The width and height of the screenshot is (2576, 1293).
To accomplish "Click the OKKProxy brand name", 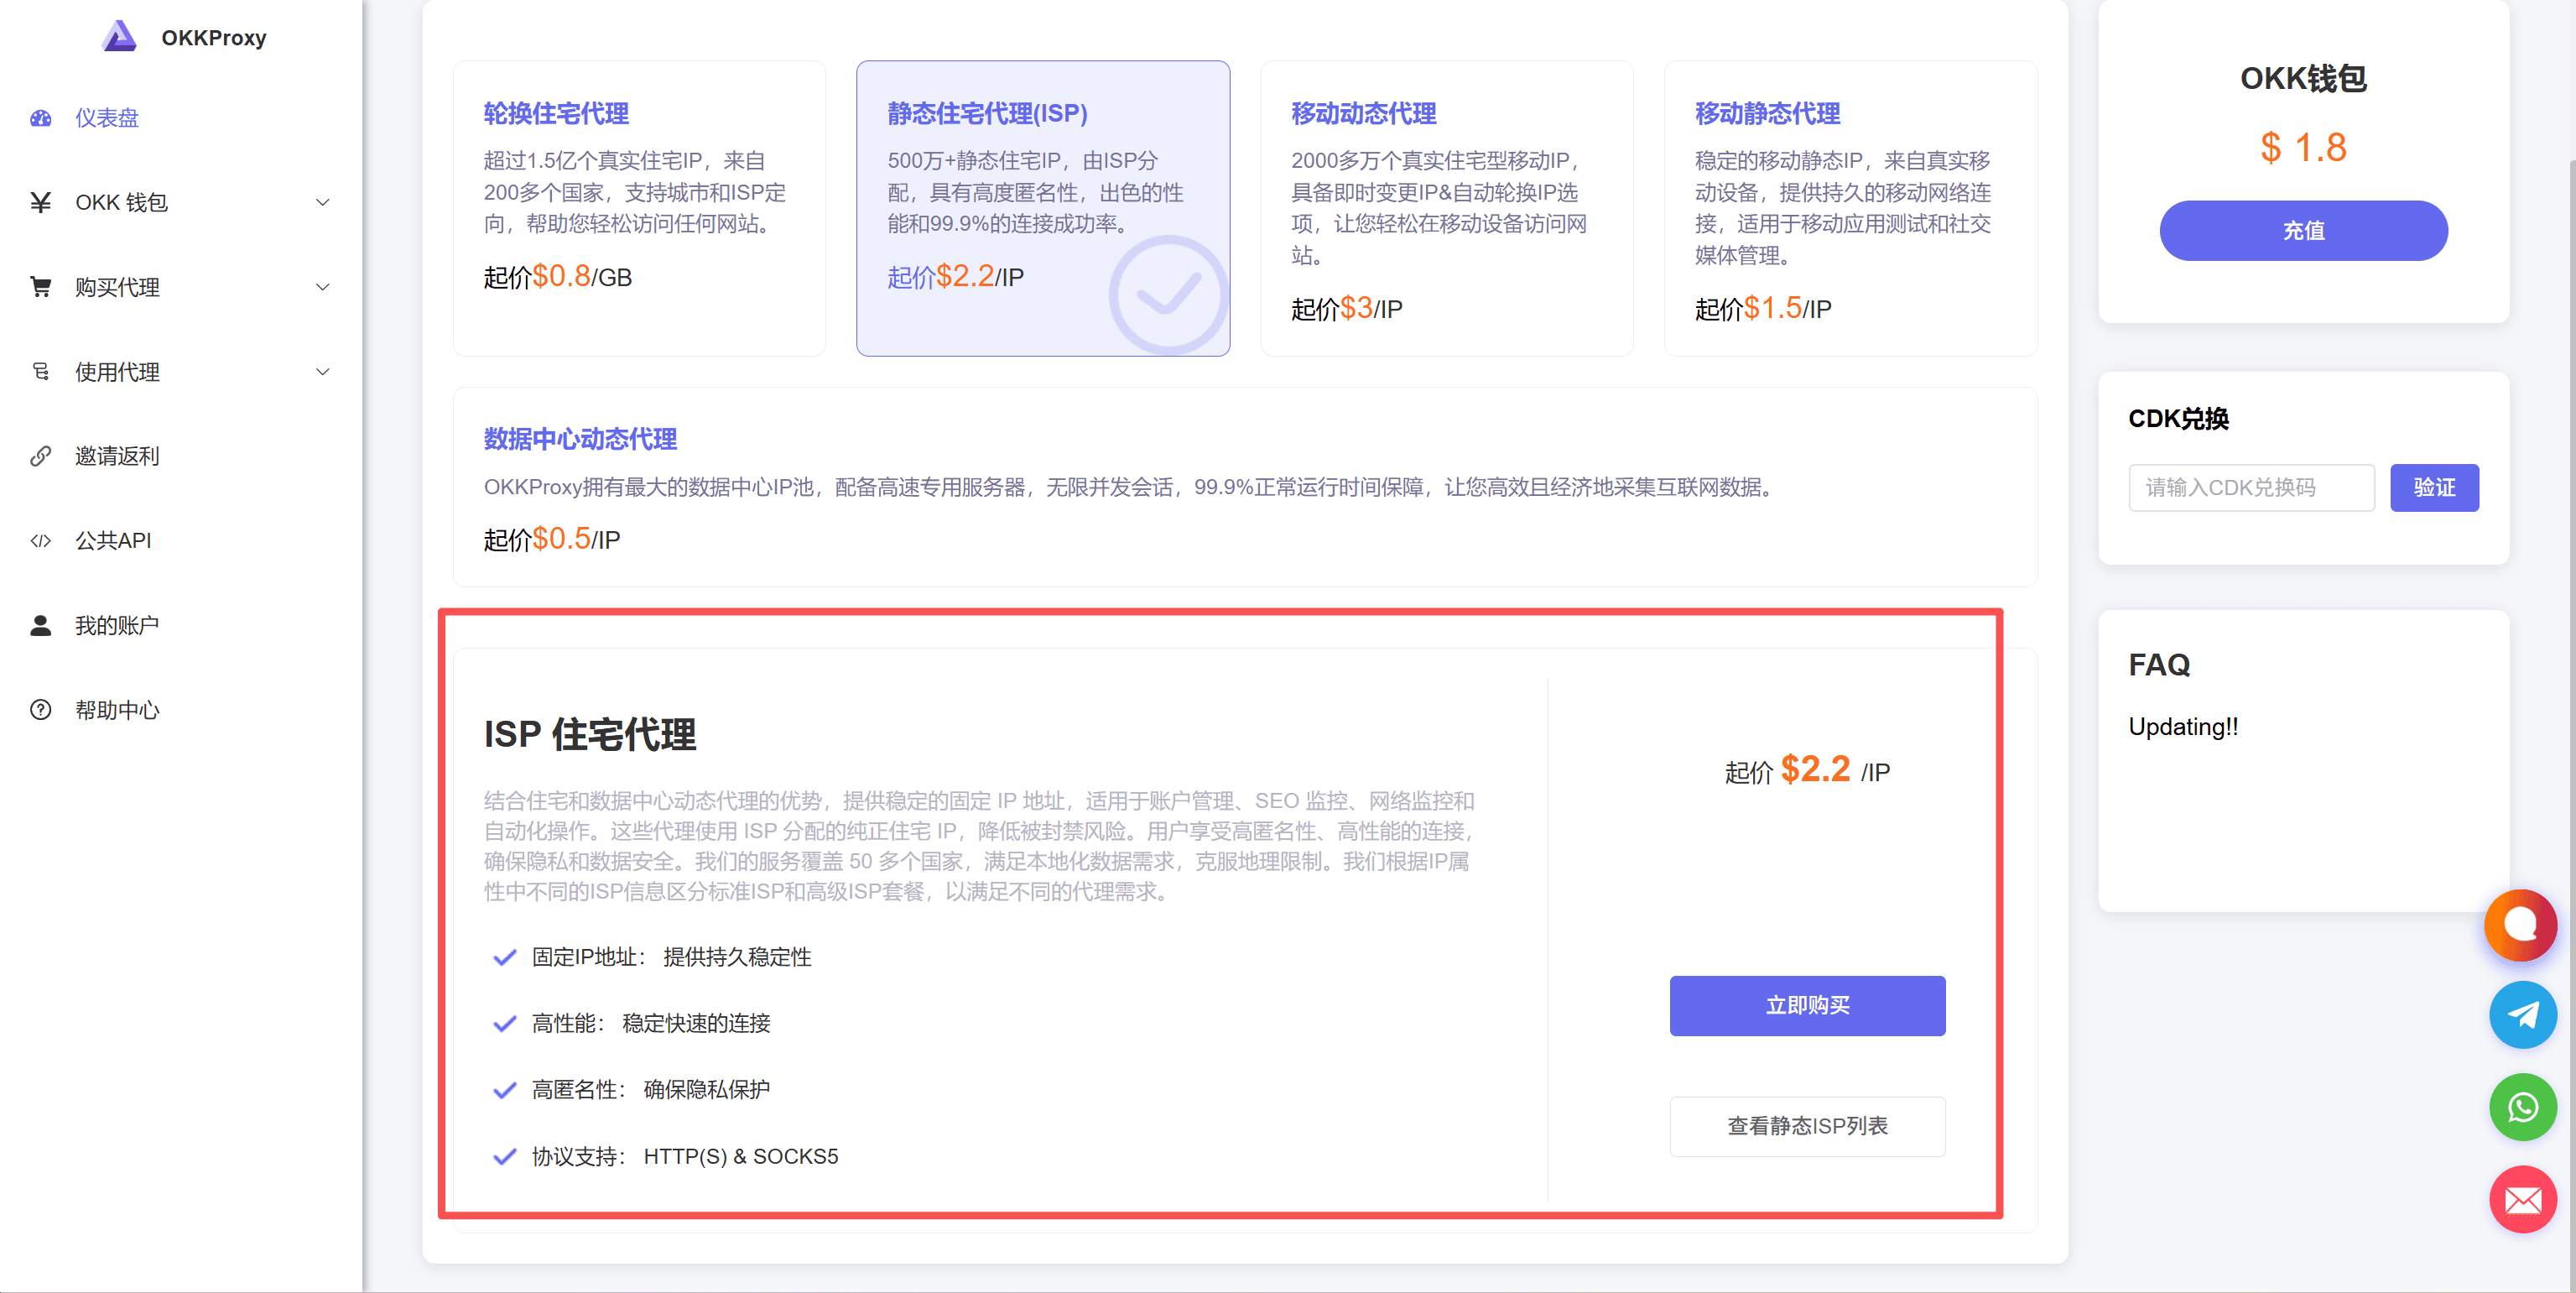I will (214, 38).
